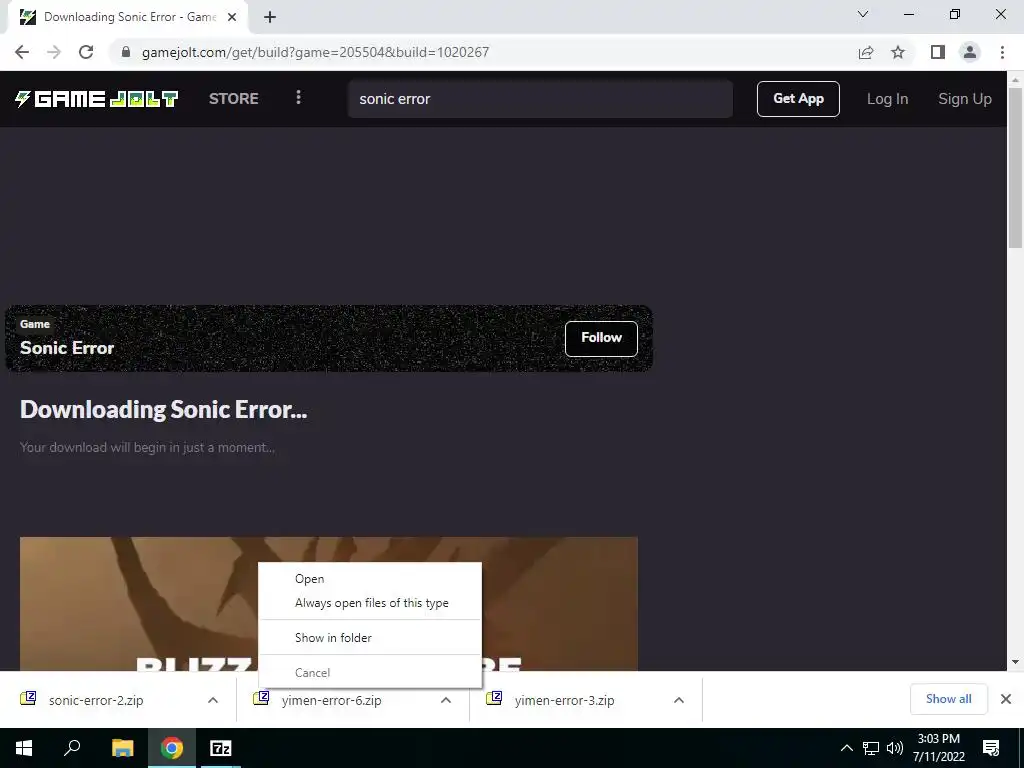Image resolution: width=1024 pixels, height=768 pixels.
Task: Open the Chrome profile avatar
Action: click(970, 52)
